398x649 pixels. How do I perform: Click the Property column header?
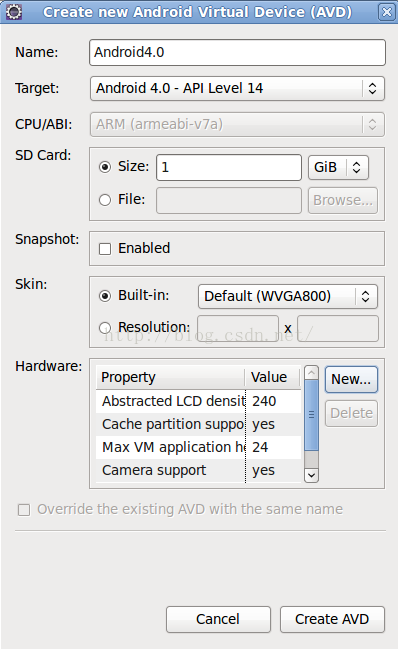(170, 377)
